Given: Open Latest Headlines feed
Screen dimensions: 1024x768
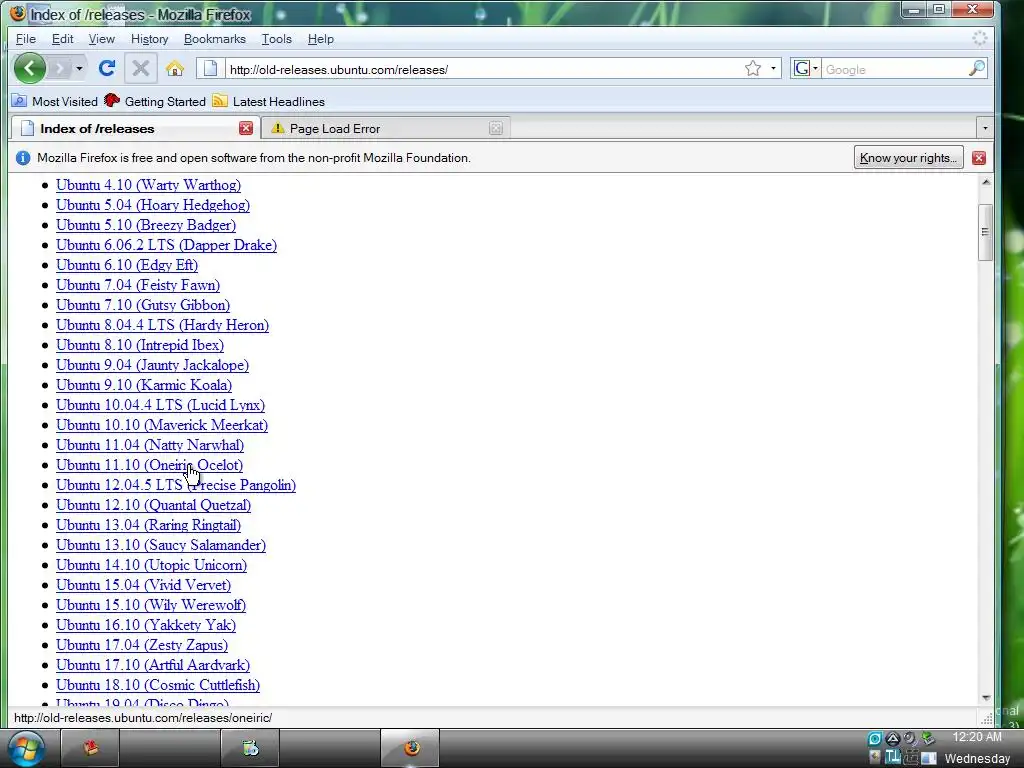Looking at the screenshot, I should tap(268, 101).
